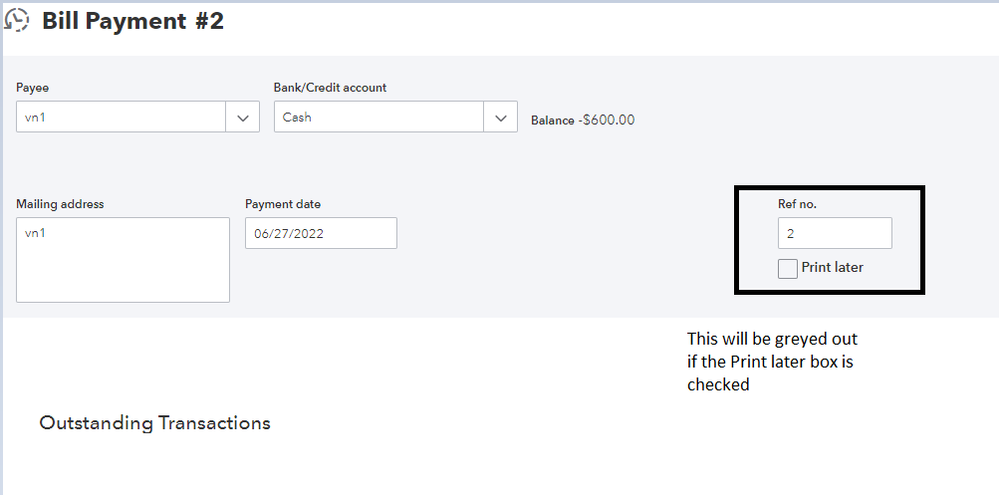Screen dimensions: 999x495
Task: Focus the Ref no. input box
Action: (x=834, y=233)
